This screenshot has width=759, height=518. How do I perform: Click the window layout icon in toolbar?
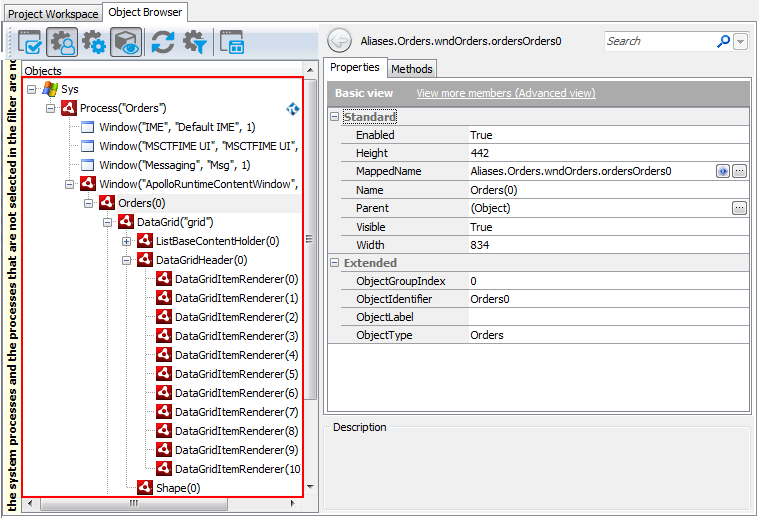coord(232,42)
